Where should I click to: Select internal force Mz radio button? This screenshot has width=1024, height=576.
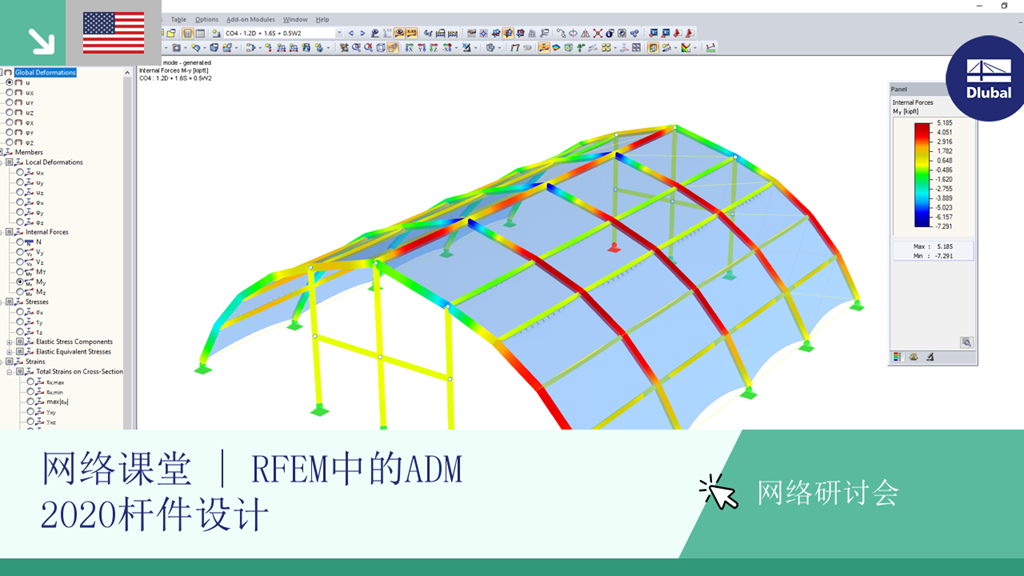(x=20, y=292)
